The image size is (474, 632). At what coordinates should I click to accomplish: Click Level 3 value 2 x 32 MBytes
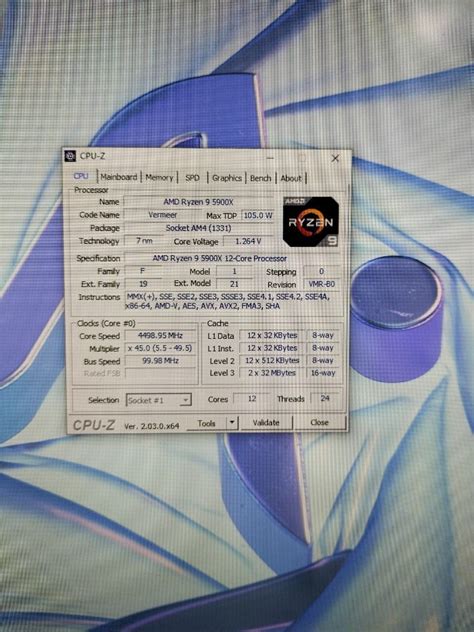272,373
